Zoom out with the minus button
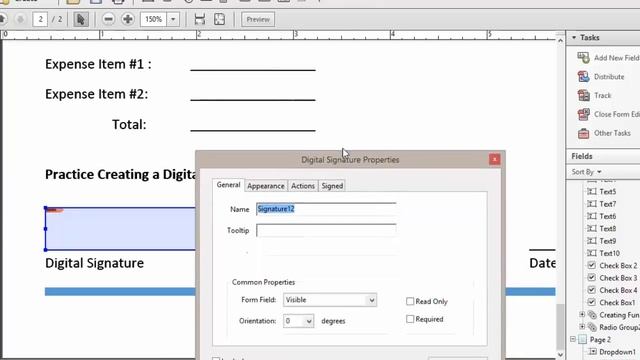 coord(108,19)
